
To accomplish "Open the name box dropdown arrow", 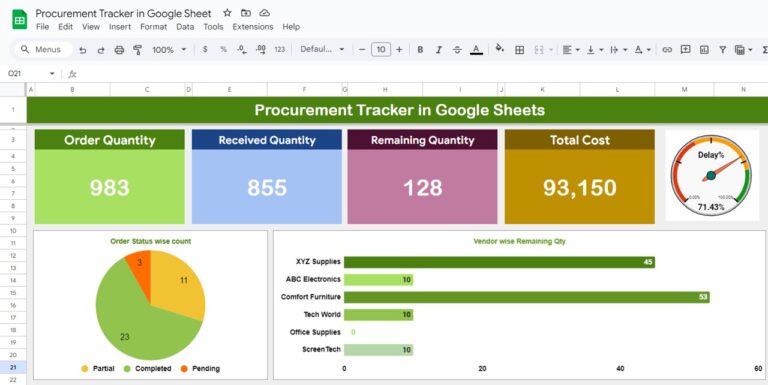I will pyautogui.click(x=52, y=74).
